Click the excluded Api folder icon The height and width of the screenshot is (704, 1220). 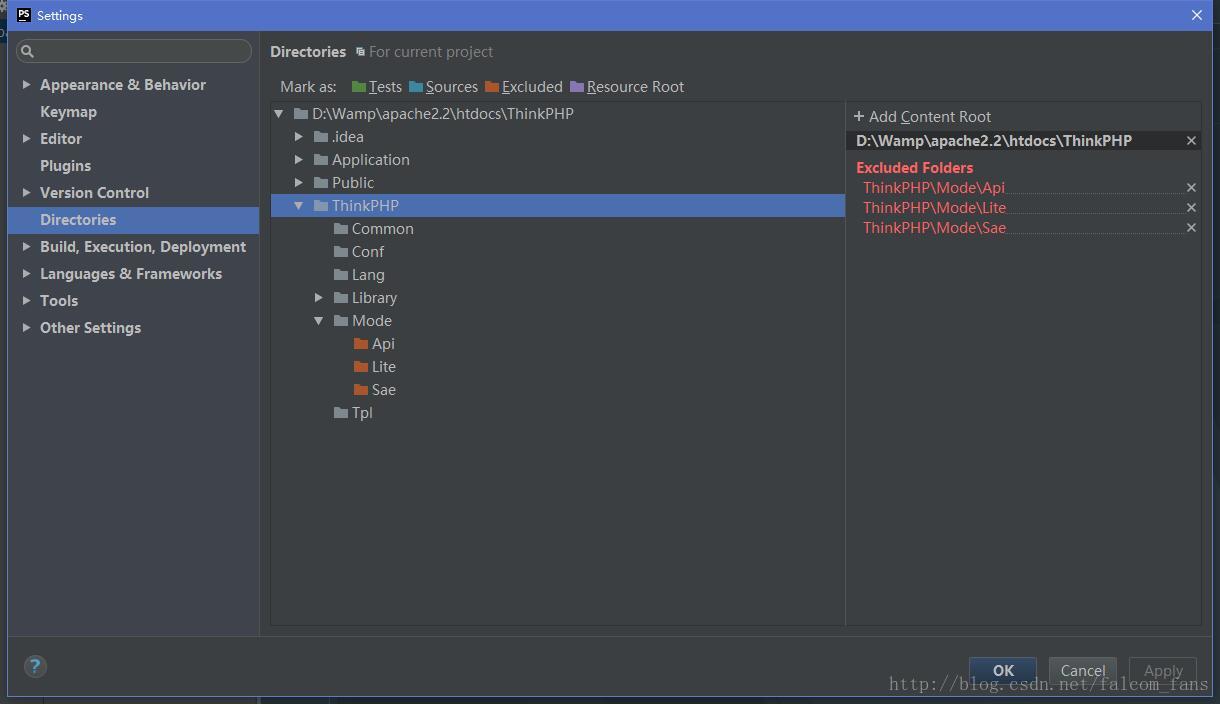(x=361, y=343)
